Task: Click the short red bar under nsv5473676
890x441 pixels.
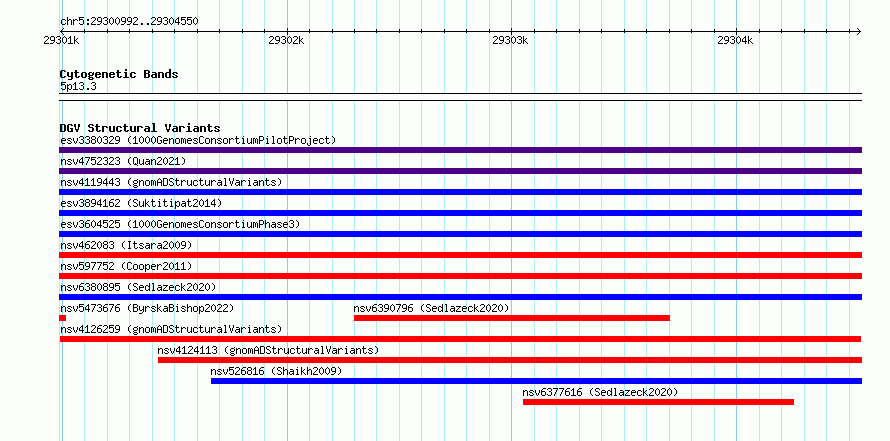Action: pos(62,318)
